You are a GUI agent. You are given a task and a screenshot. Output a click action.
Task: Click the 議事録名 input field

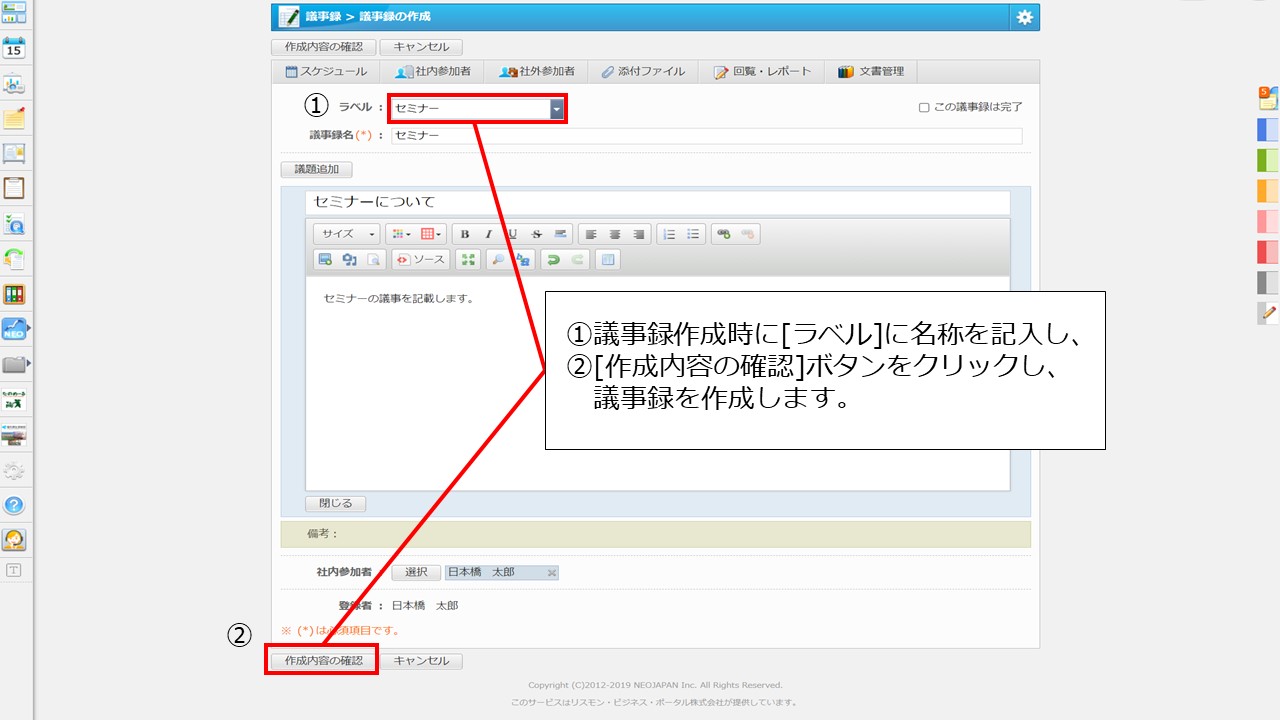706,136
